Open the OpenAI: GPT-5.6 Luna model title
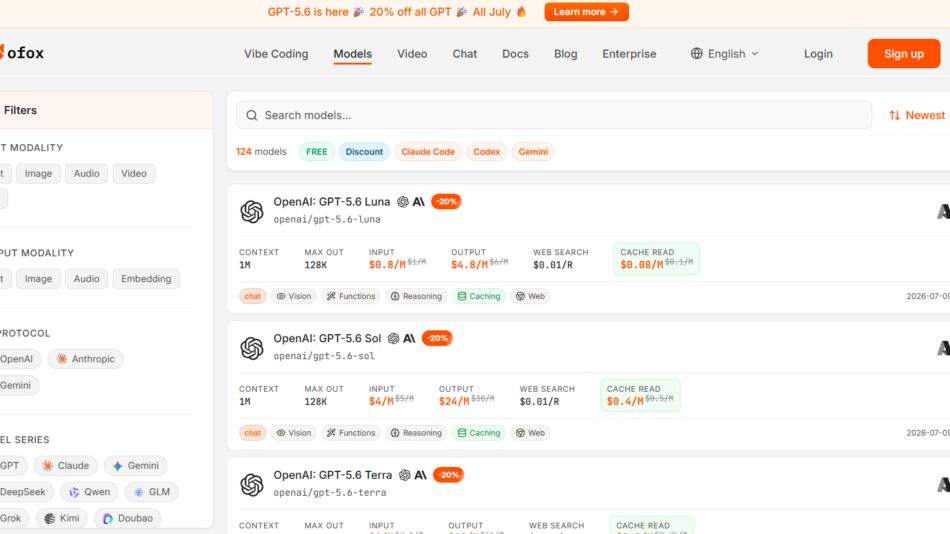Viewport: 950px width, 534px height. (x=331, y=202)
